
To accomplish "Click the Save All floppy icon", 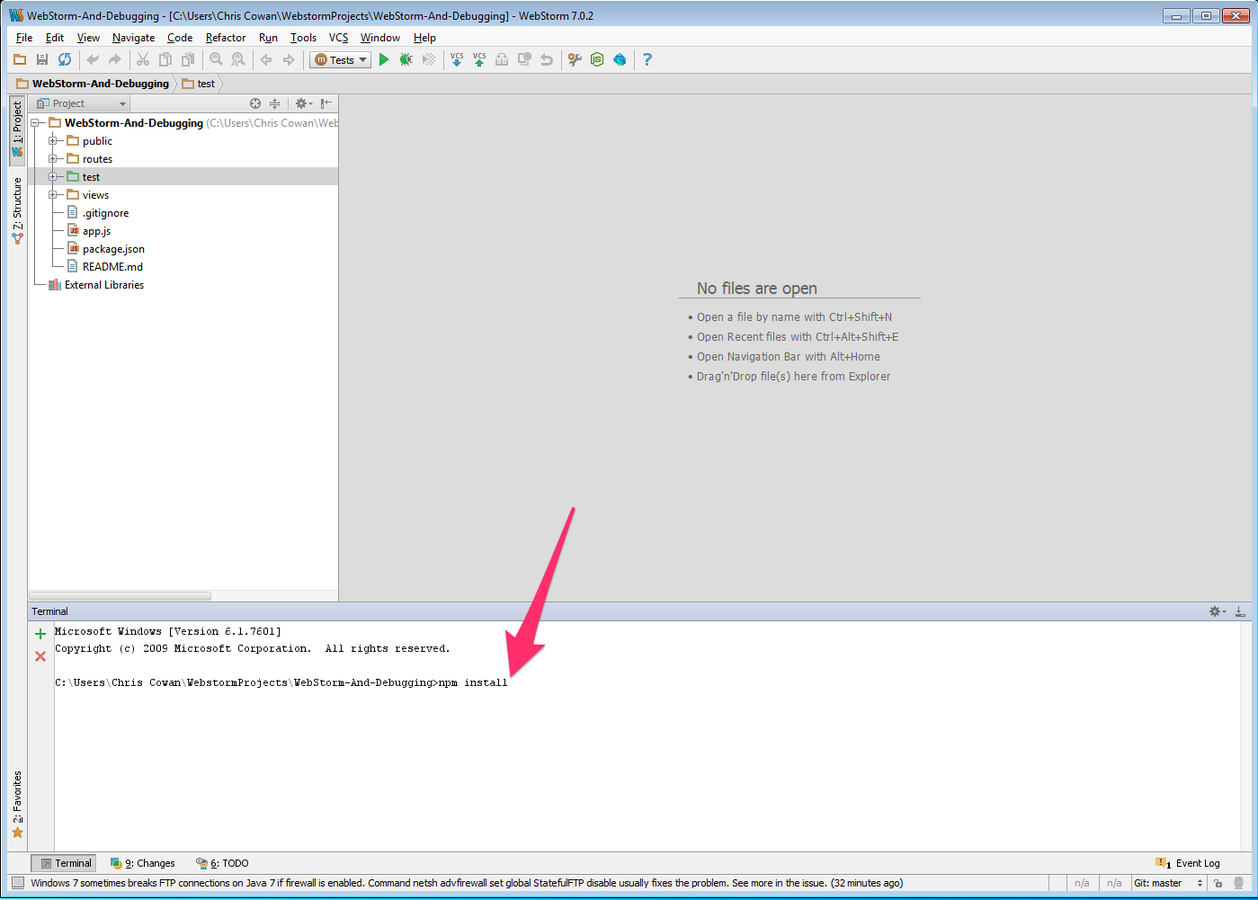I will tap(42, 60).
